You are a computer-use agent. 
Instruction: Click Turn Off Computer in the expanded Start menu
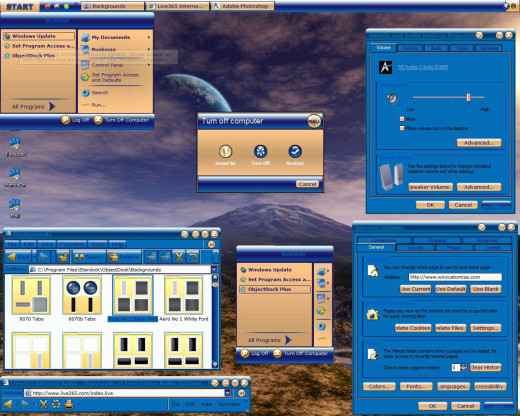tap(121, 120)
